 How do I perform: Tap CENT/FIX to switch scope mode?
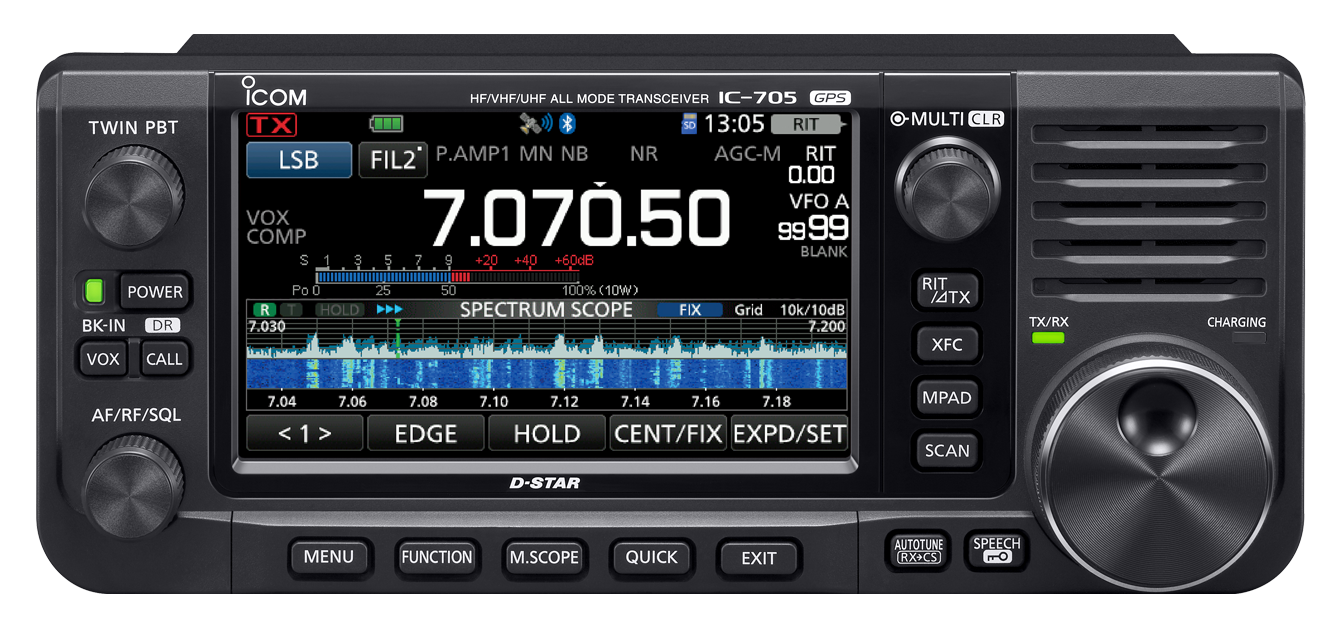click(668, 433)
